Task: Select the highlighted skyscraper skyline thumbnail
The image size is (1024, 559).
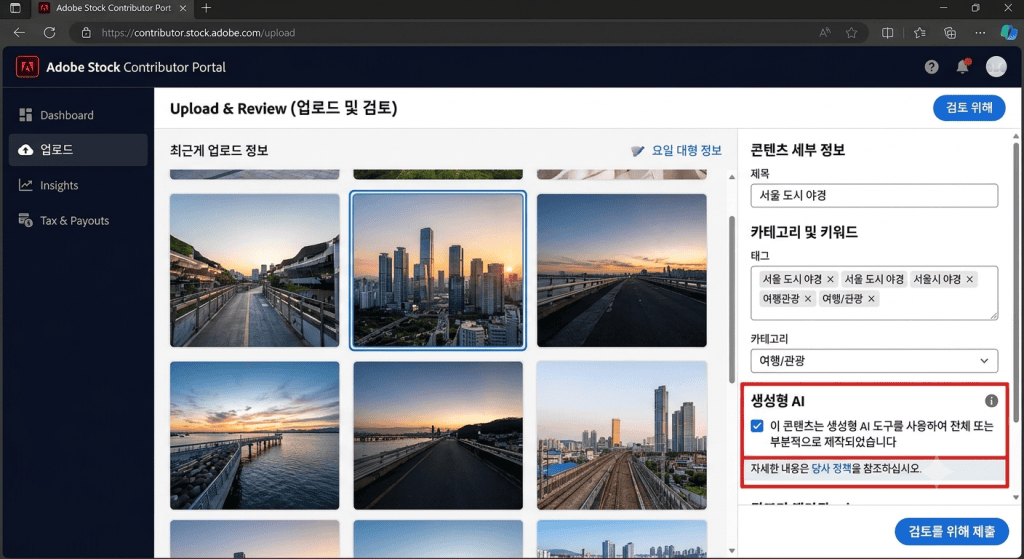Action: tap(438, 270)
